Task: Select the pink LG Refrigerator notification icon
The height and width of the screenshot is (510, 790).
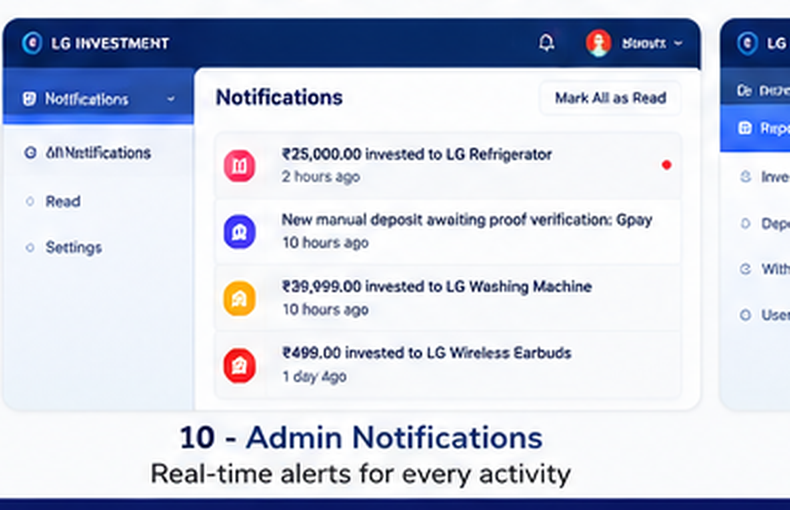Action: tap(239, 165)
